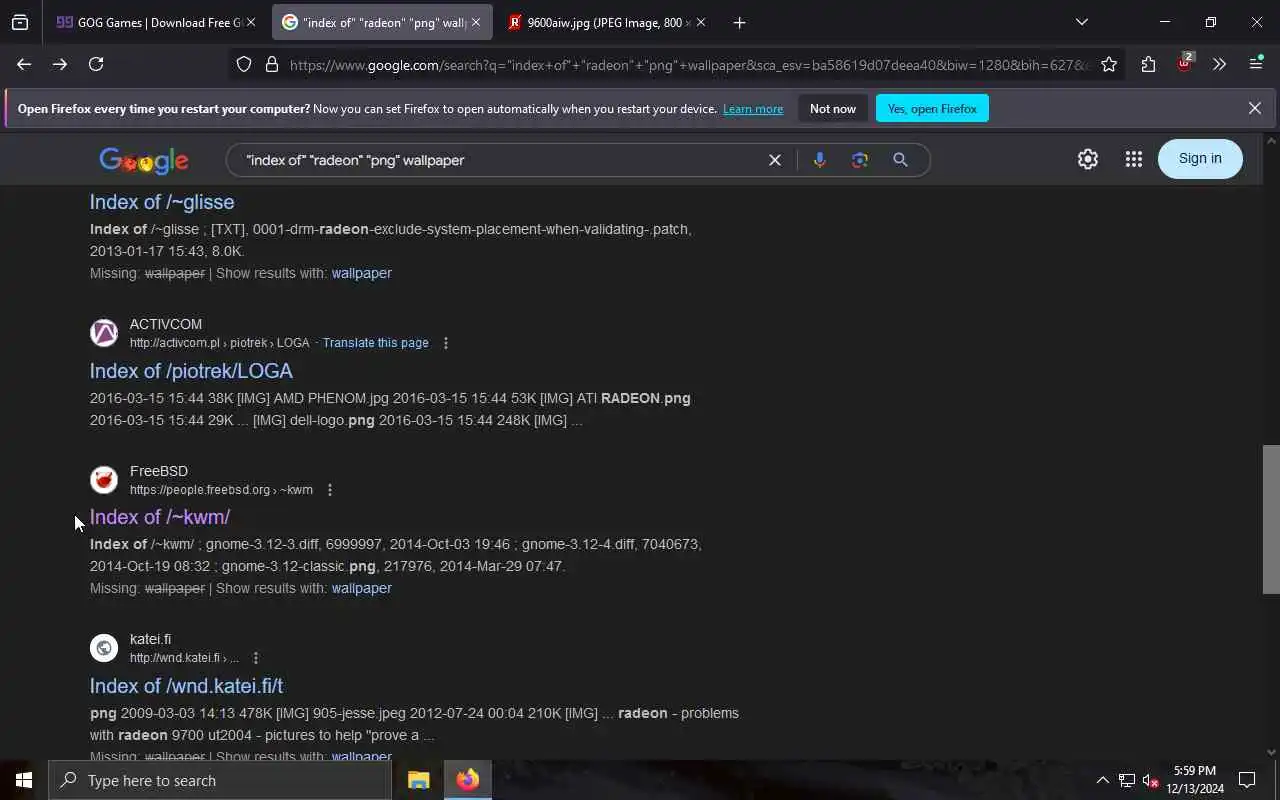The width and height of the screenshot is (1280, 800).
Task: Open more options for ACTIVCOM result
Action: click(x=446, y=343)
